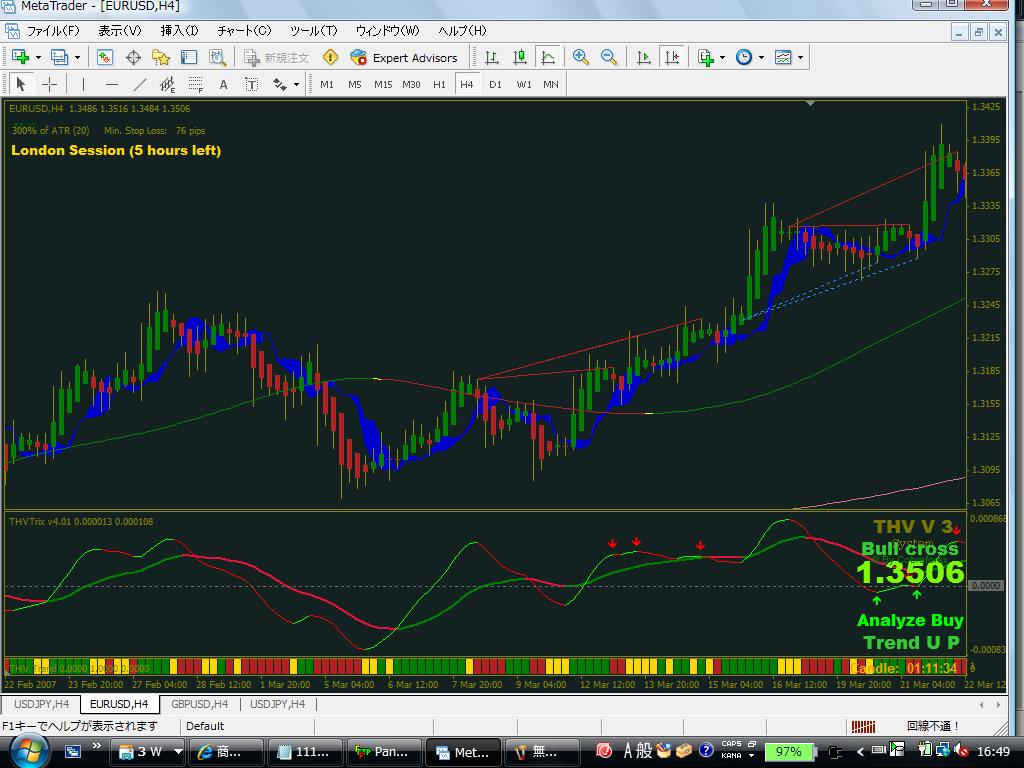1024x768 pixels.
Task: Toggle the Expert Advisors button
Action: coord(404,57)
